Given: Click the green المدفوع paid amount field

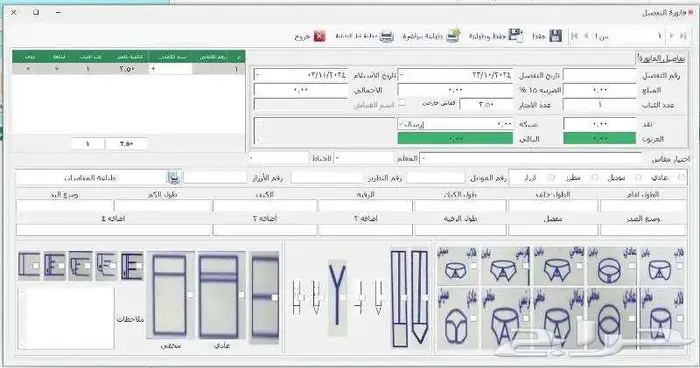Looking at the screenshot, I should [600, 138].
